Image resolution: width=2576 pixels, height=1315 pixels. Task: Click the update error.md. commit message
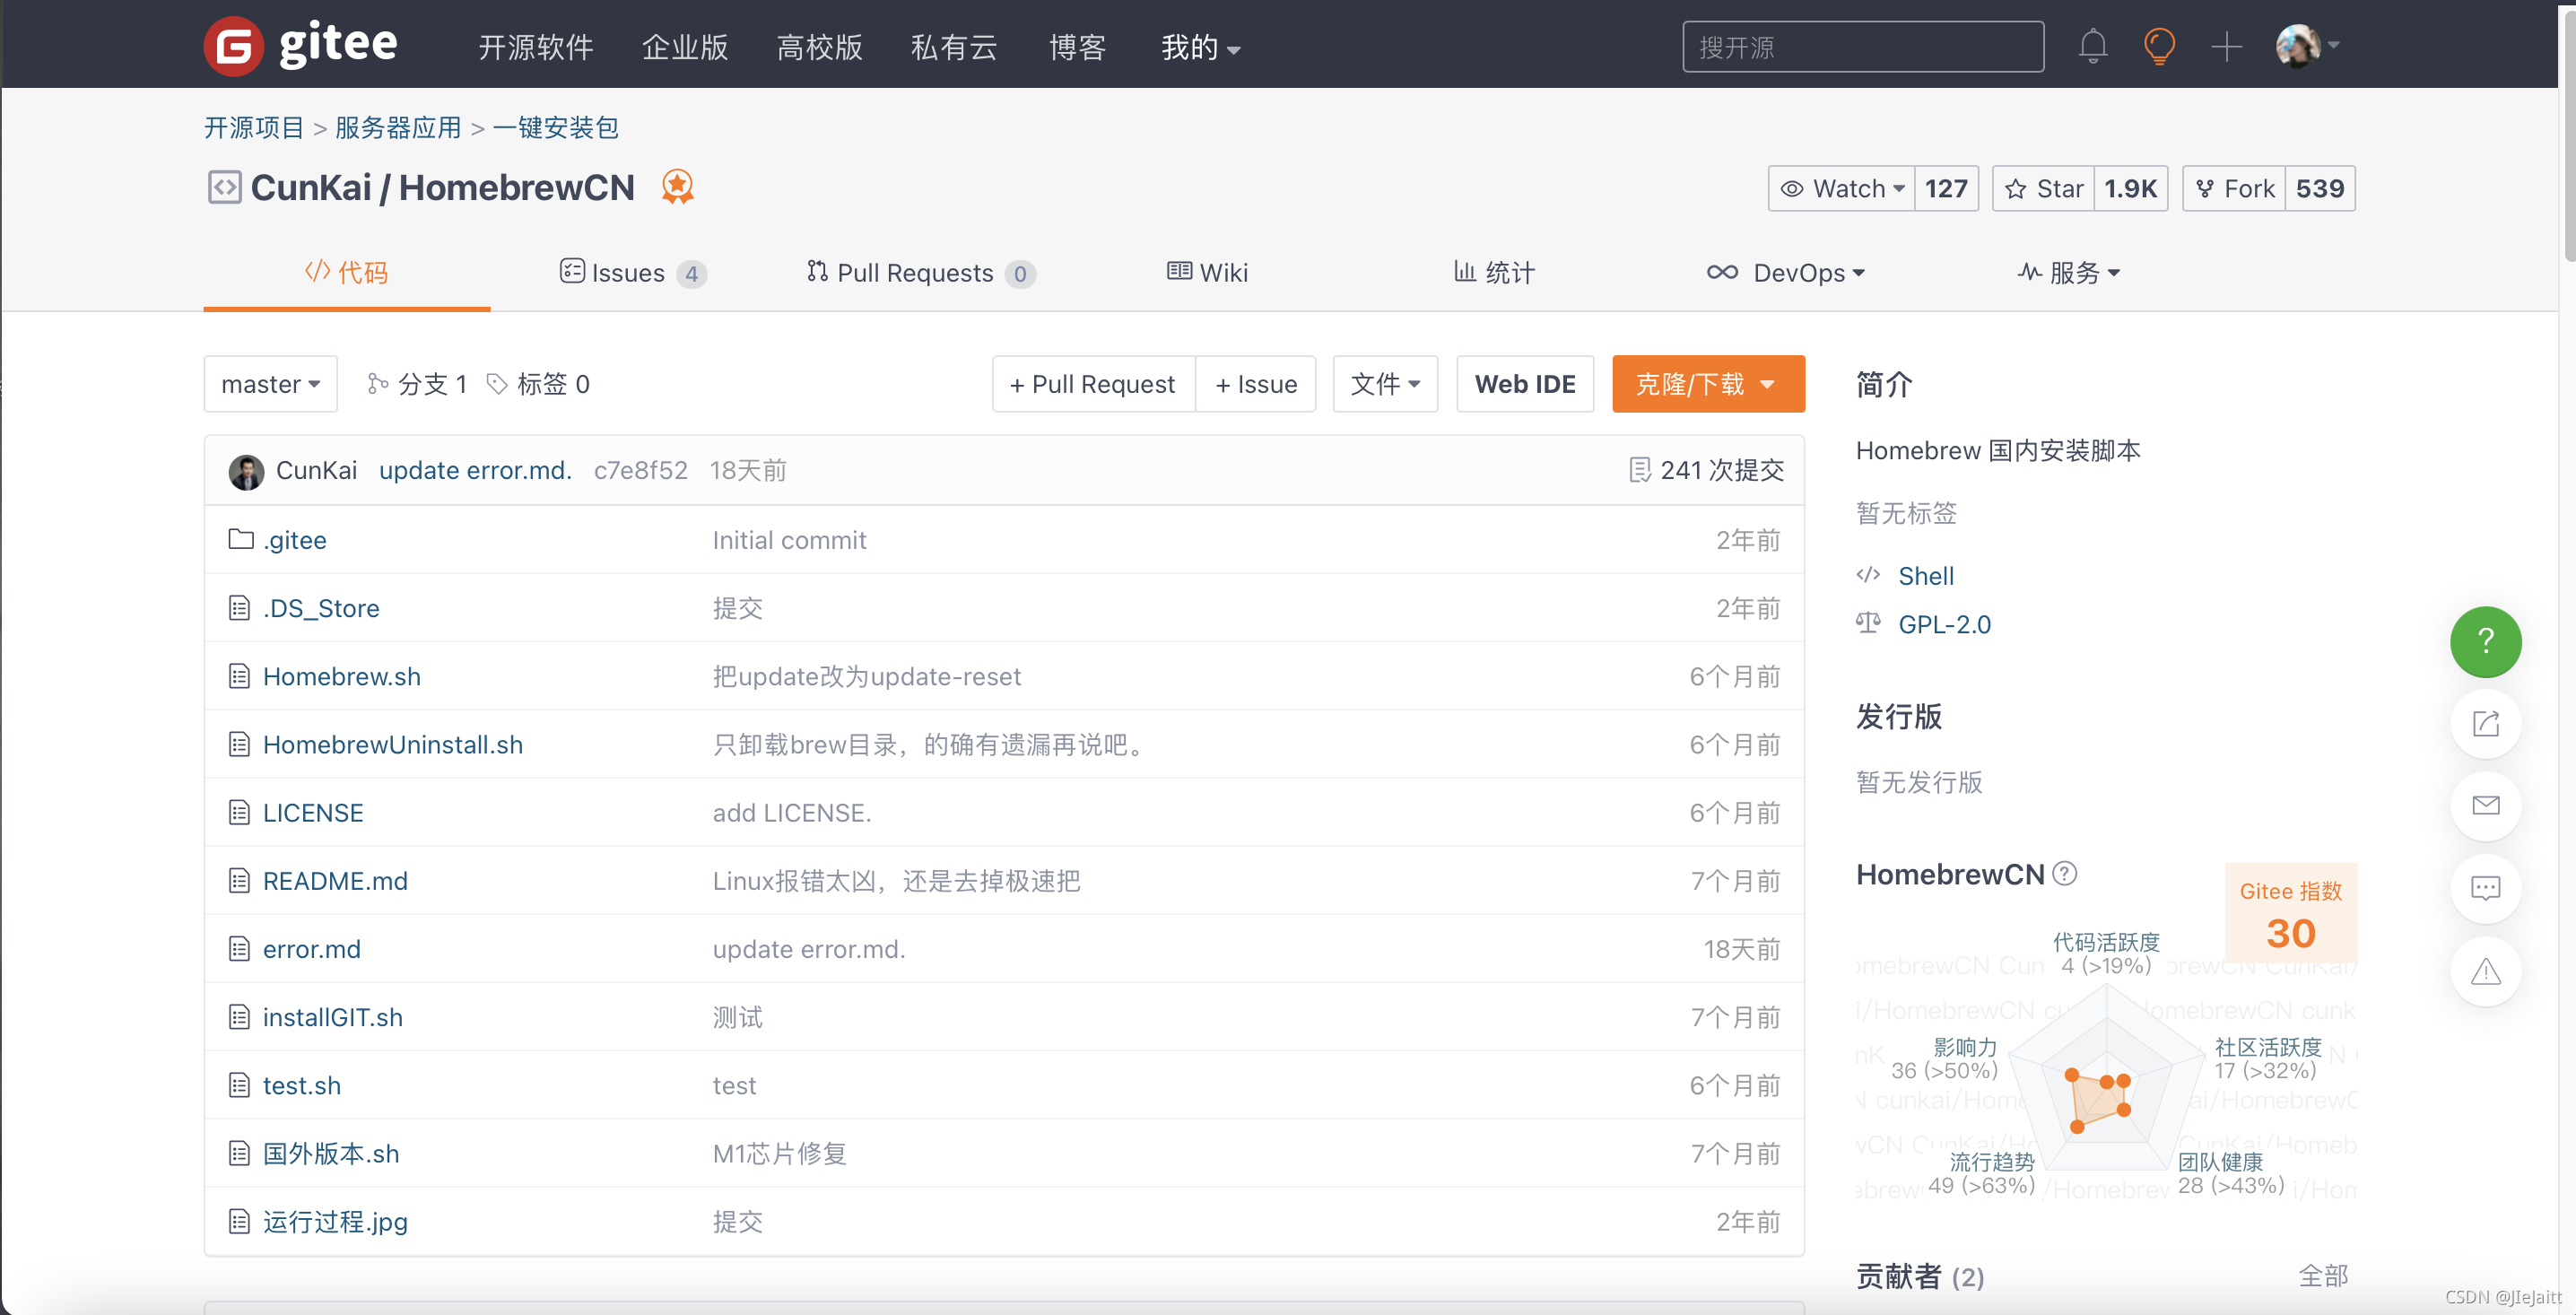pyautogui.click(x=475, y=470)
